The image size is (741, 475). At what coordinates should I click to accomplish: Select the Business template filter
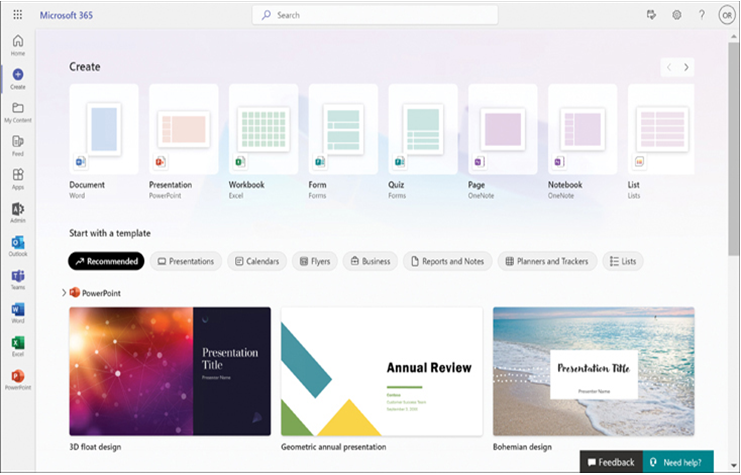tap(370, 261)
